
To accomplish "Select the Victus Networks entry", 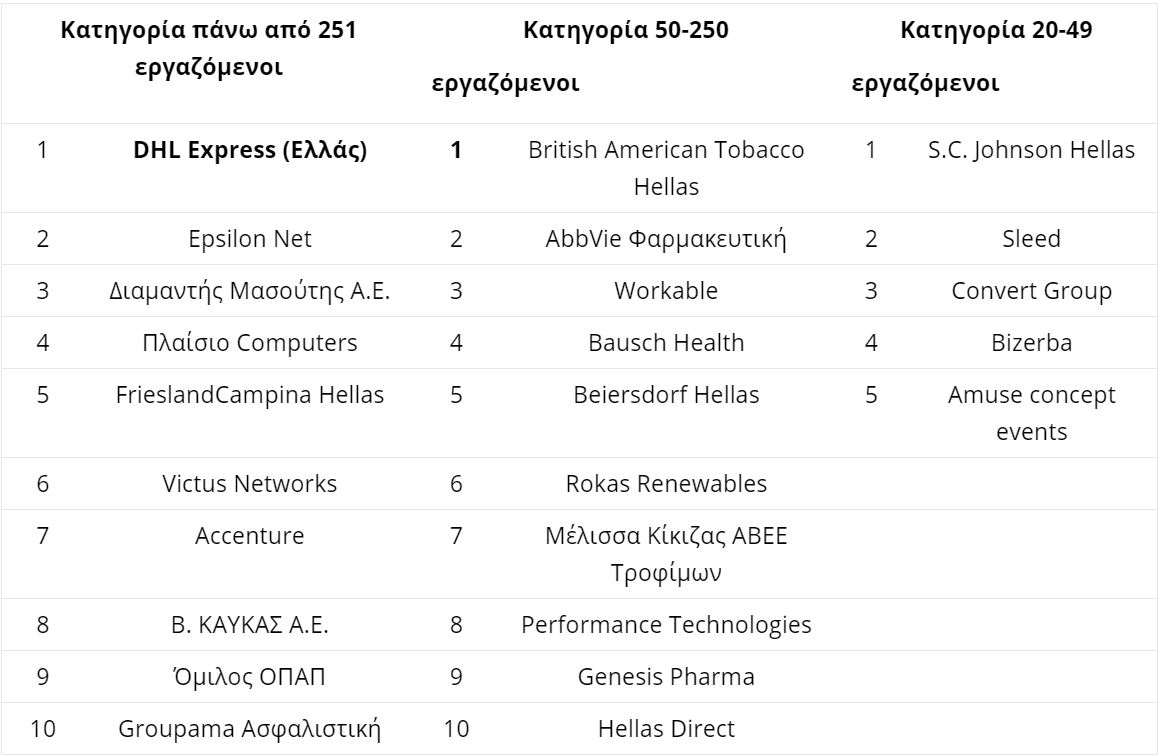I will point(250,484).
